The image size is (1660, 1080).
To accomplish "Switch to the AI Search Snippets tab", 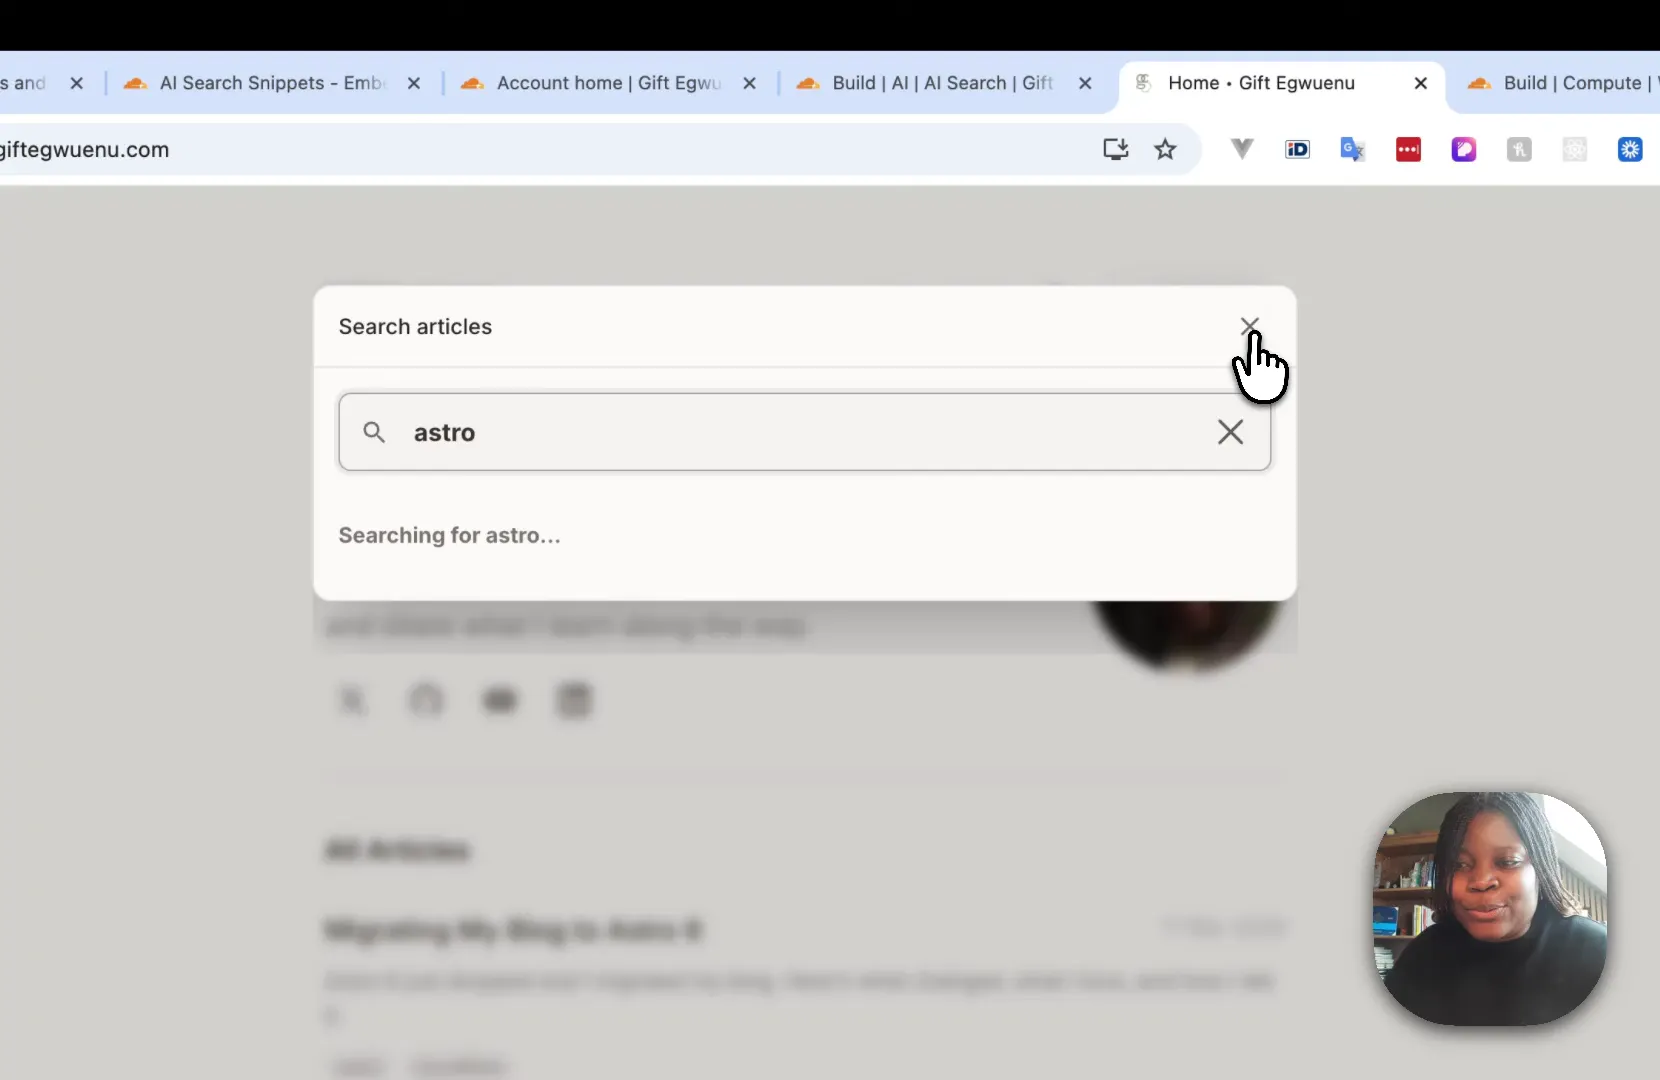I will click(270, 83).
